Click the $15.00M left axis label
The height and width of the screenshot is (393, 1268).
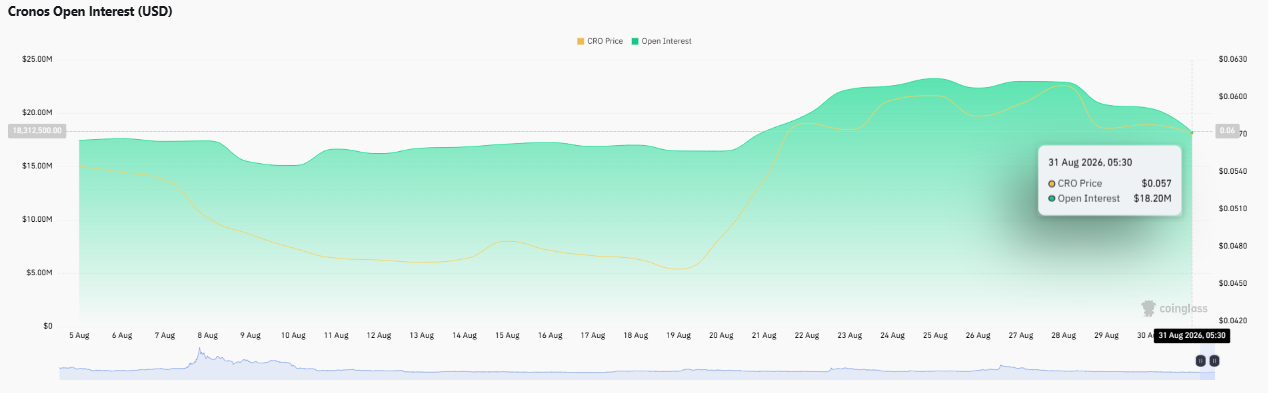coord(37,166)
